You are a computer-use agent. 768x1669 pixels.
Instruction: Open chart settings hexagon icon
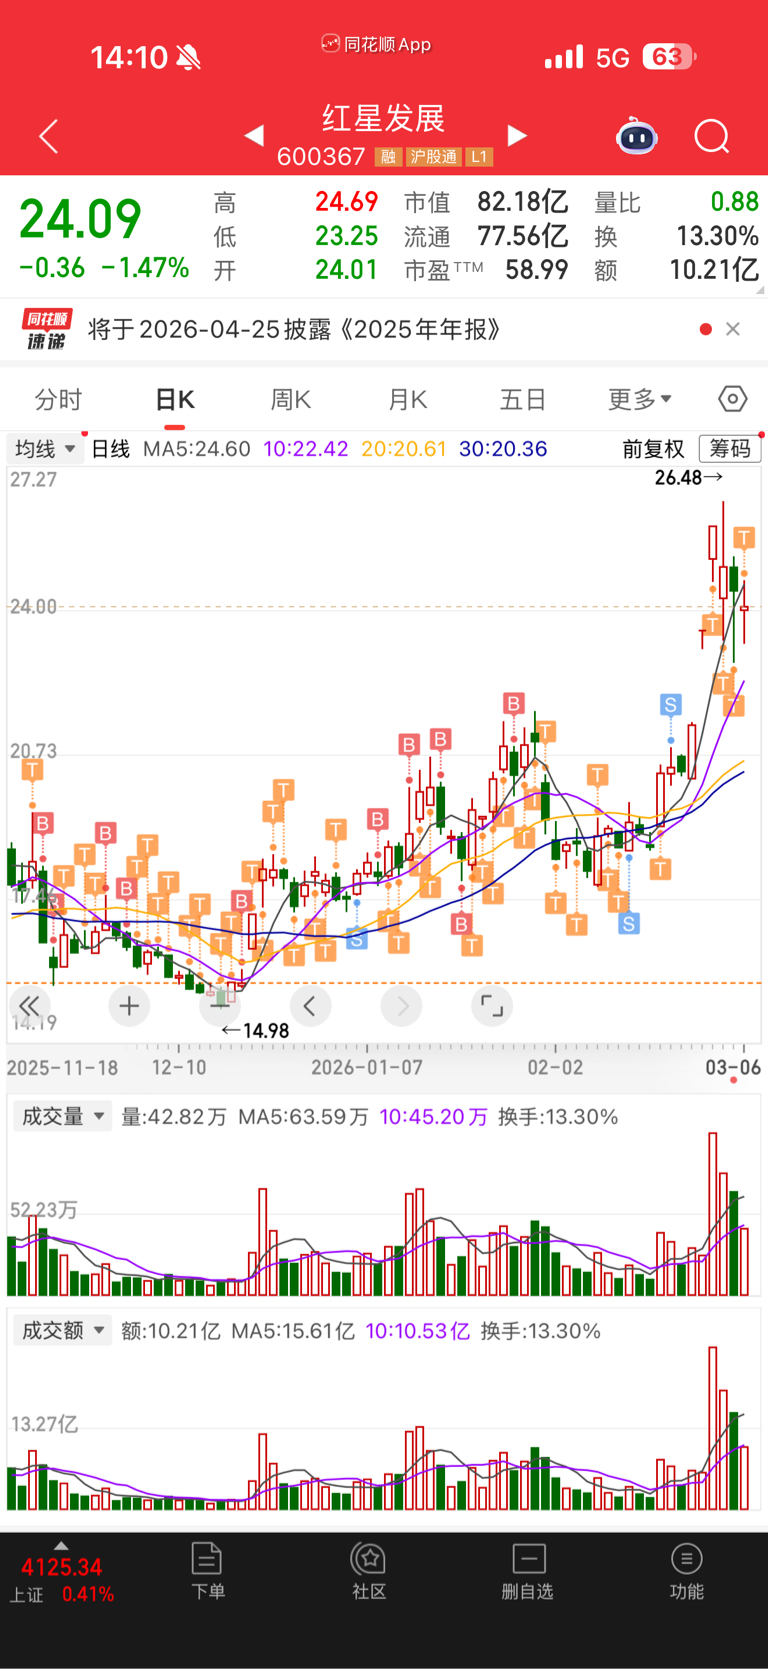click(x=732, y=399)
